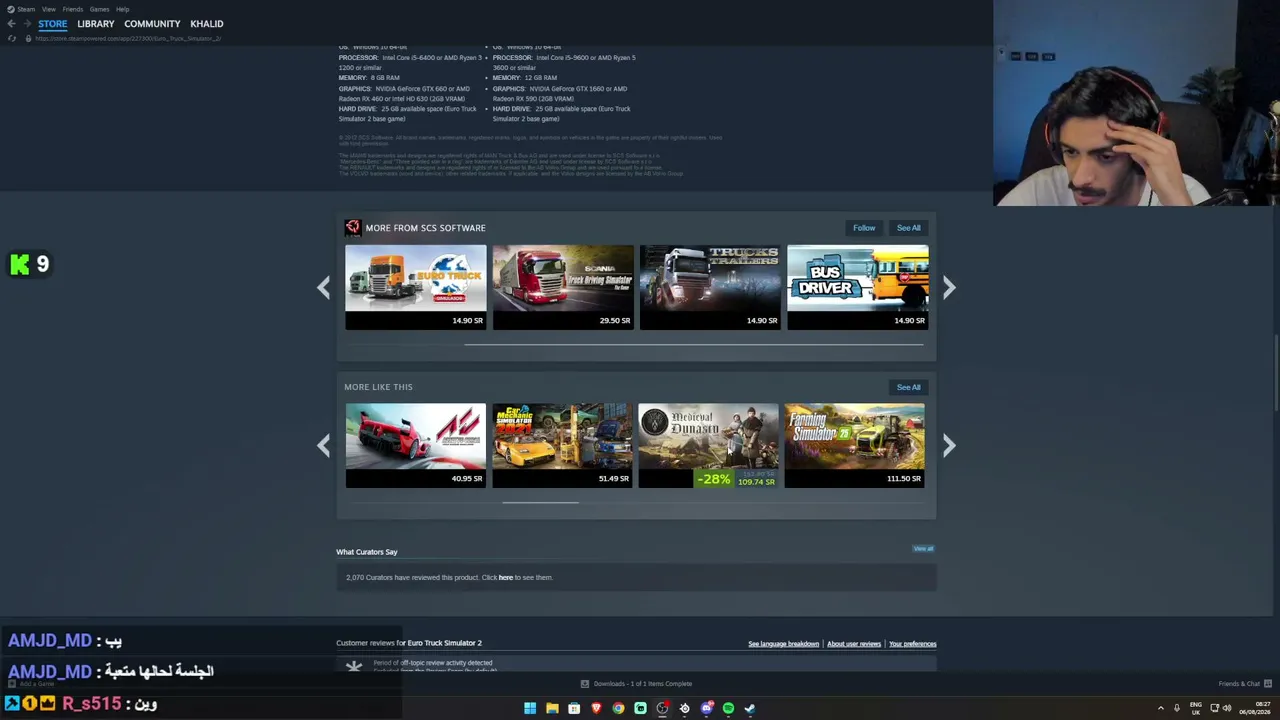Click the More Like This carousel scrollbar
This screenshot has height=720, width=1280.
(x=540, y=503)
